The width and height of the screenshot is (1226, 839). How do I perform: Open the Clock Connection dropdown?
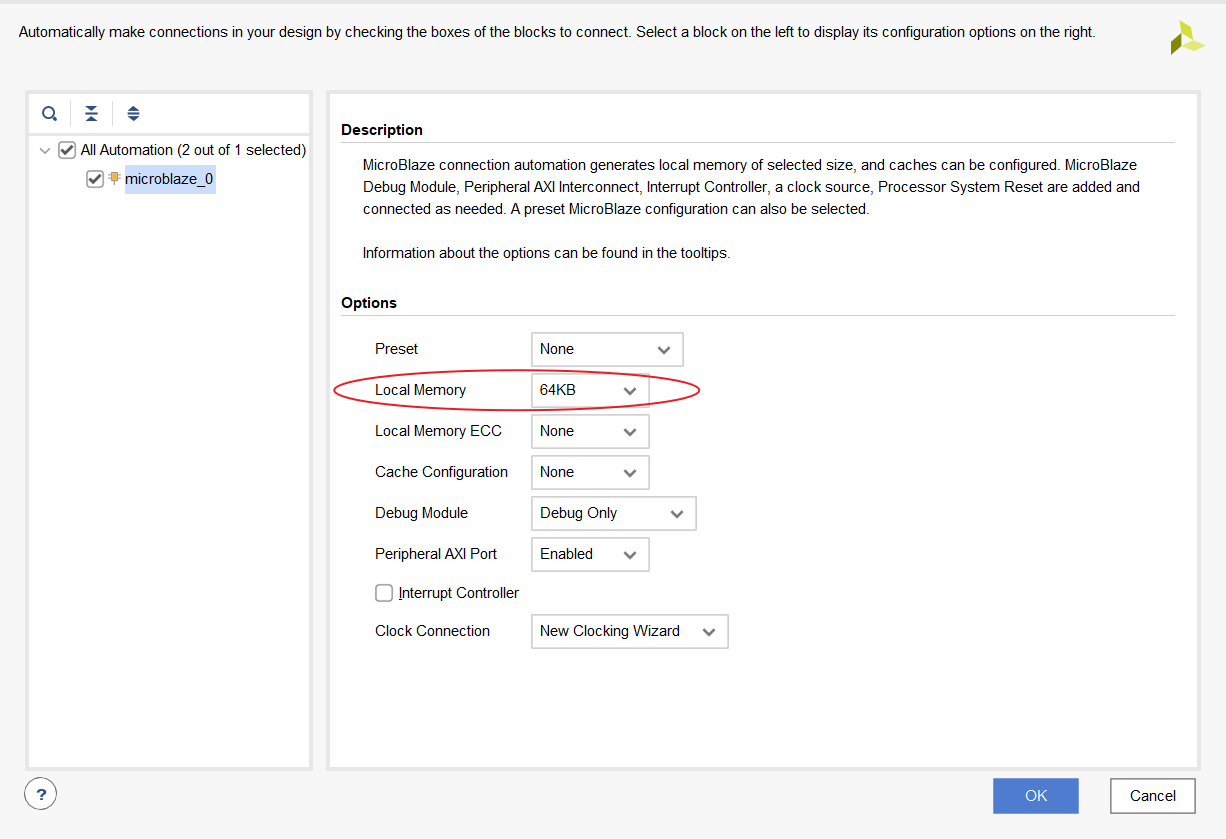click(629, 631)
